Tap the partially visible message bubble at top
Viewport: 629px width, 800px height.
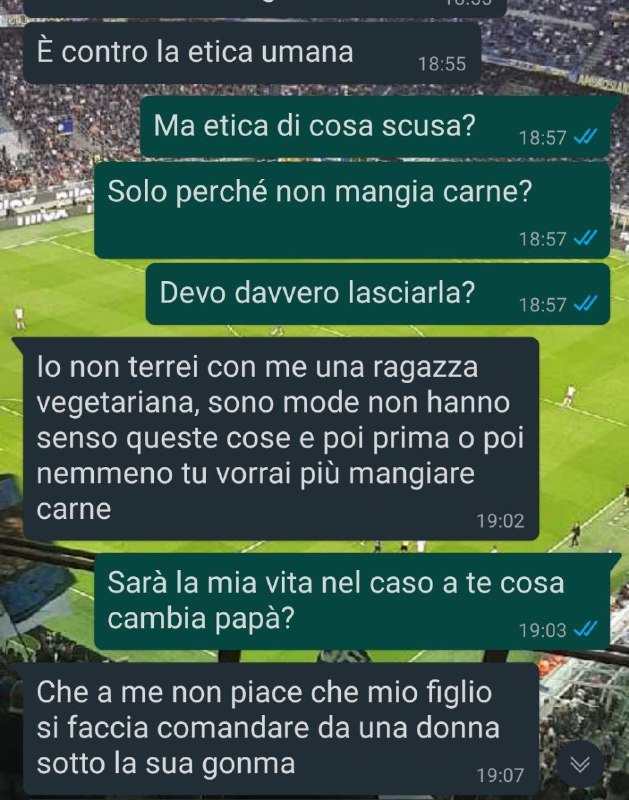click(x=264, y=7)
